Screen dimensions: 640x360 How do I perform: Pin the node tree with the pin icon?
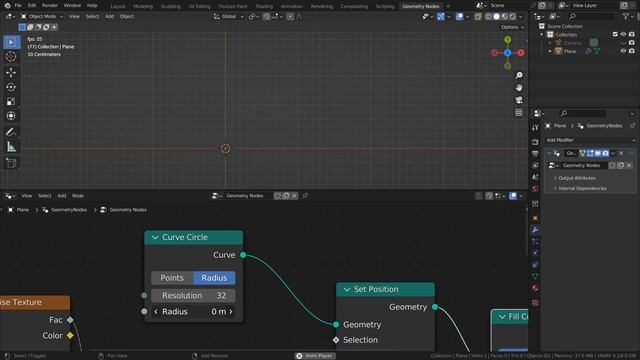pyautogui.click(x=305, y=196)
